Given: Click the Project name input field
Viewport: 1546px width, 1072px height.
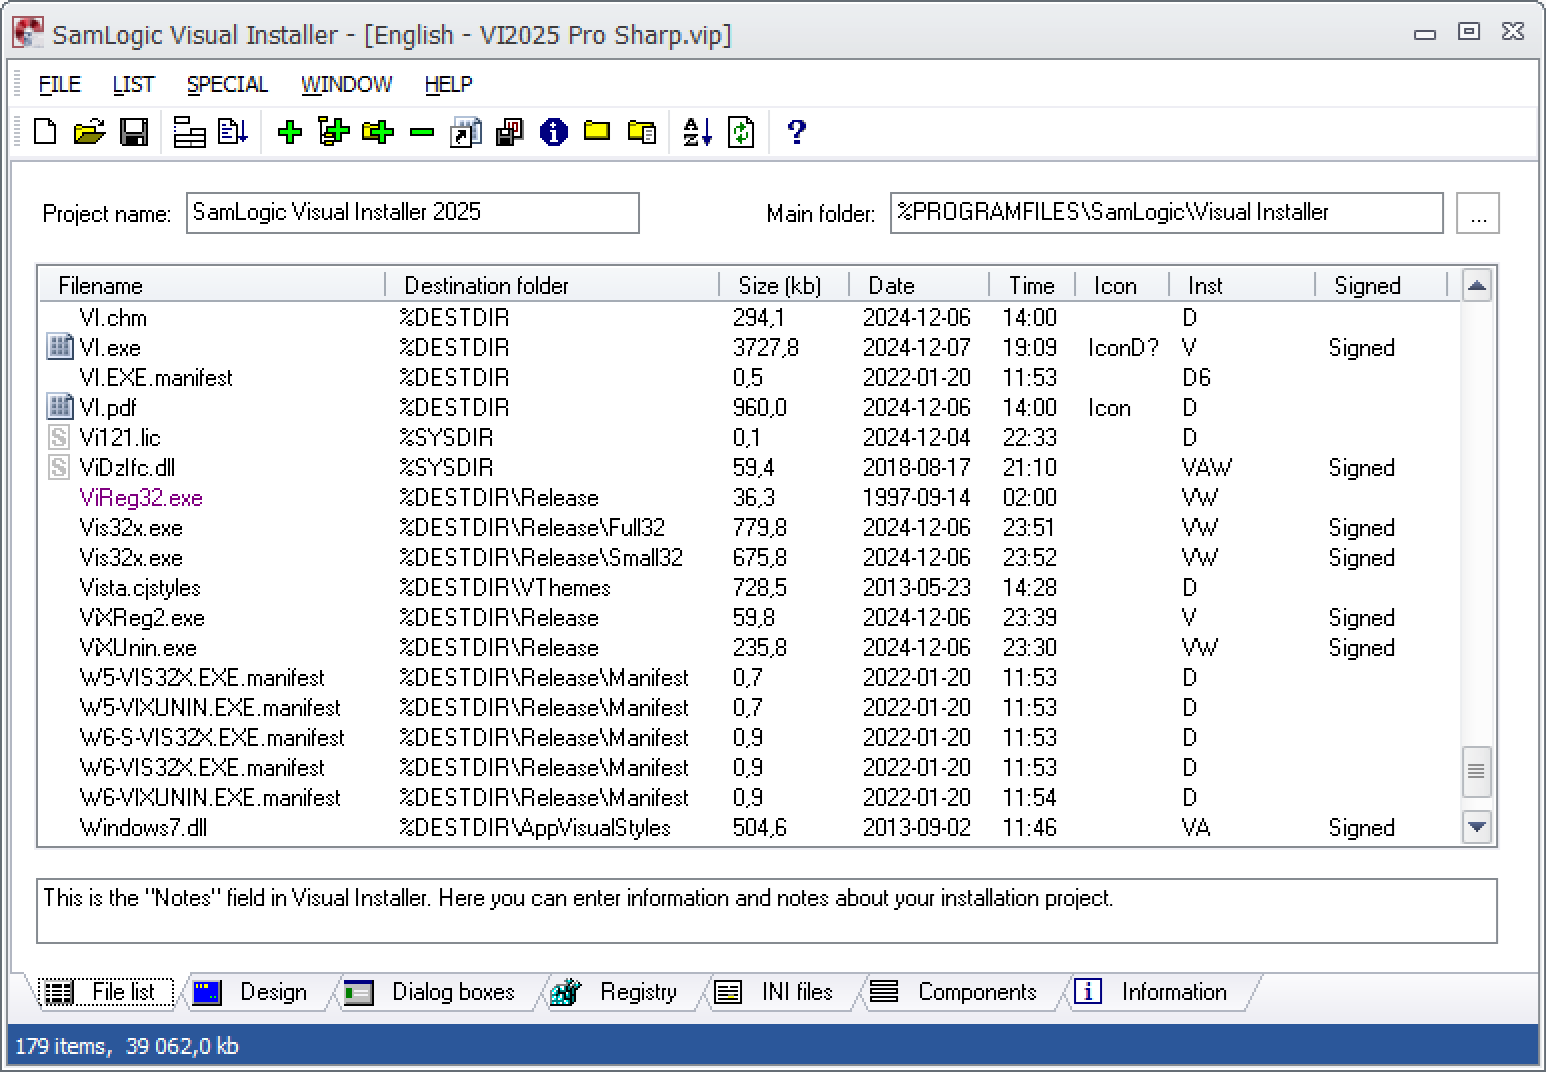Looking at the screenshot, I should pyautogui.click(x=413, y=212).
